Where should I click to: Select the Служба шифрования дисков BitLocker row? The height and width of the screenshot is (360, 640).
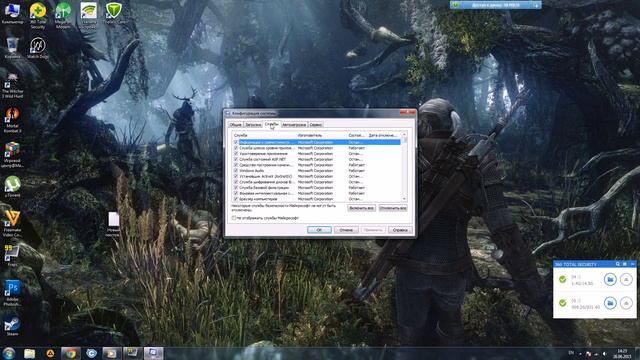[316, 182]
